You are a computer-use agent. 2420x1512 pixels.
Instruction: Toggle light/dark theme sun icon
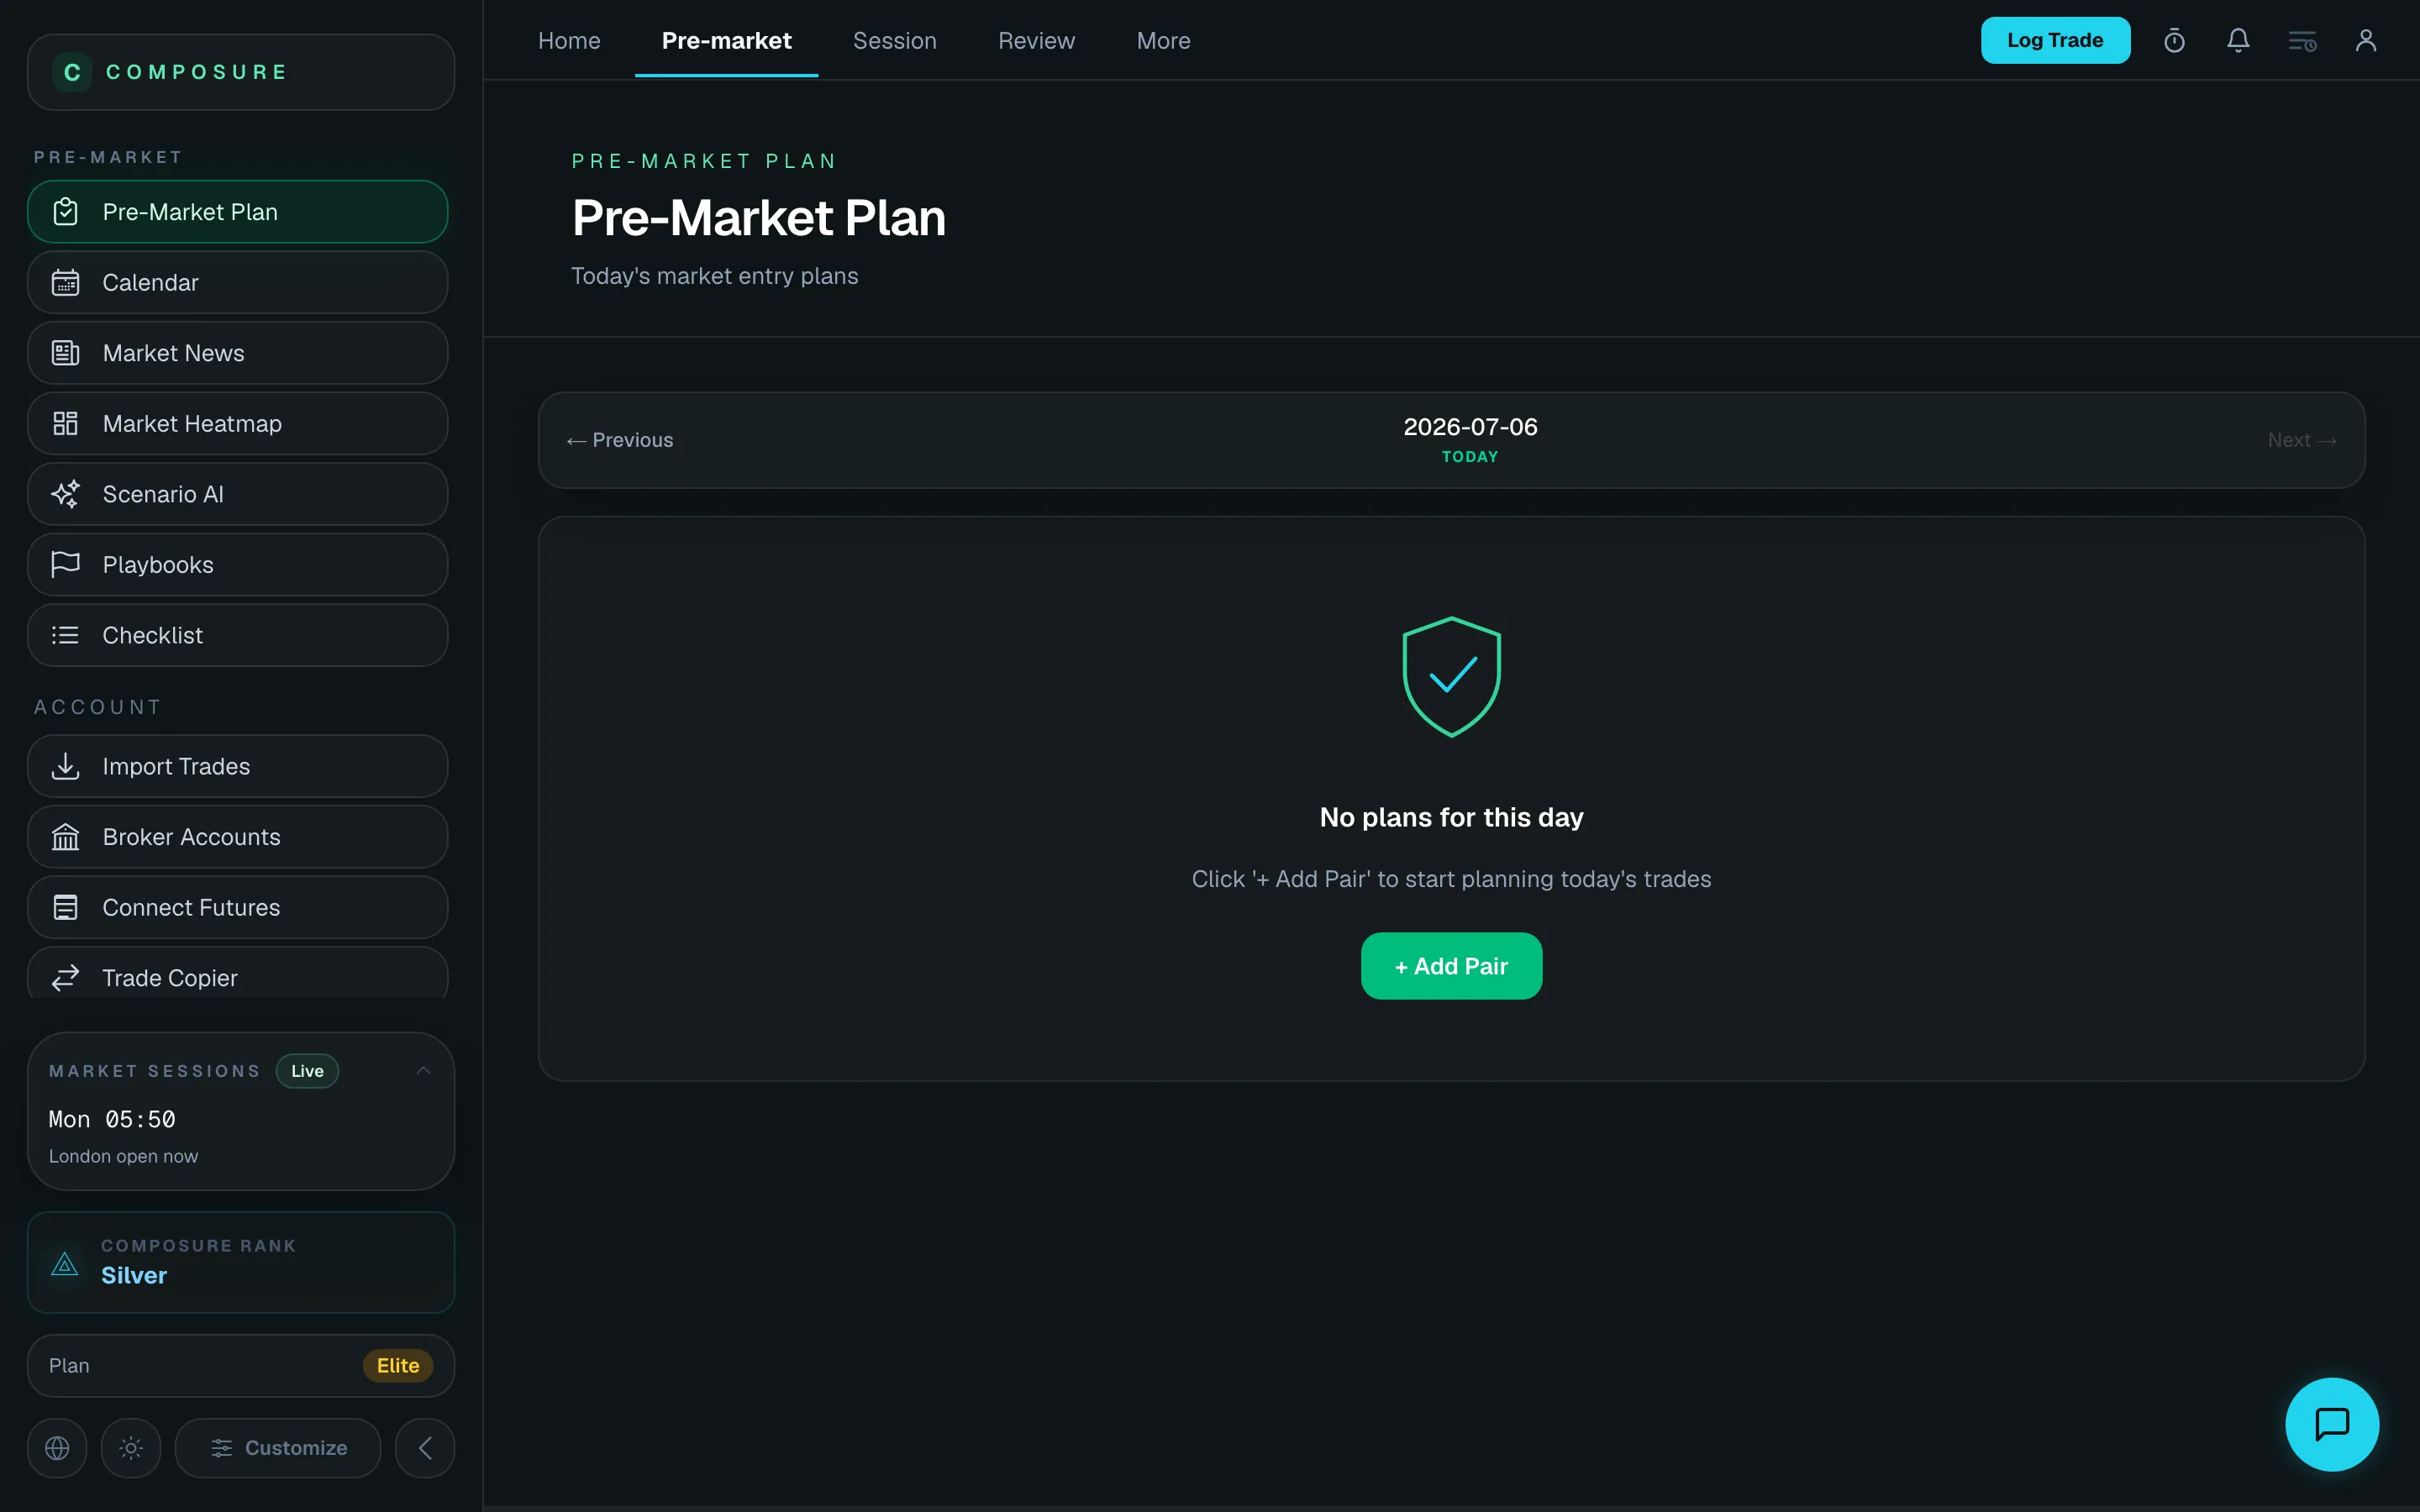[x=131, y=1448]
